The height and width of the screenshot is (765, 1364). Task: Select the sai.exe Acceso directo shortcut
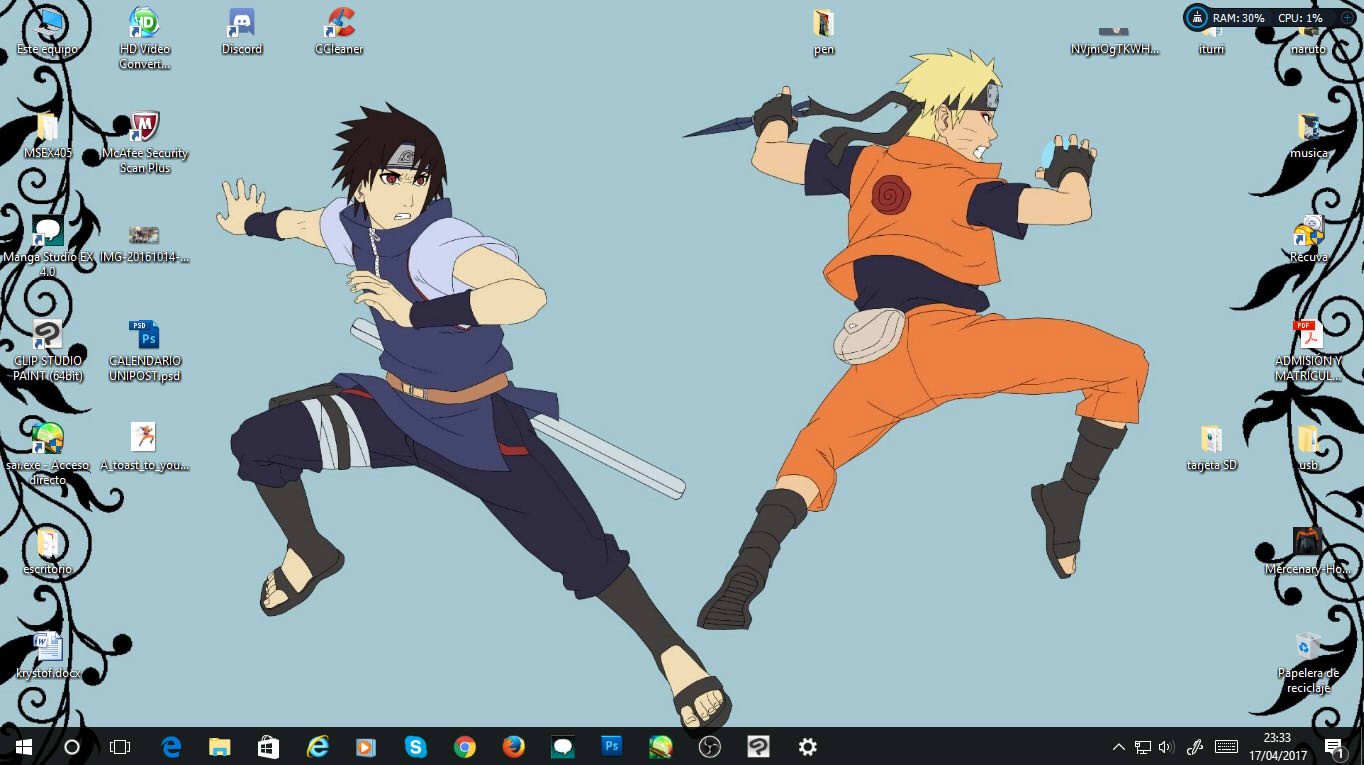[47, 454]
